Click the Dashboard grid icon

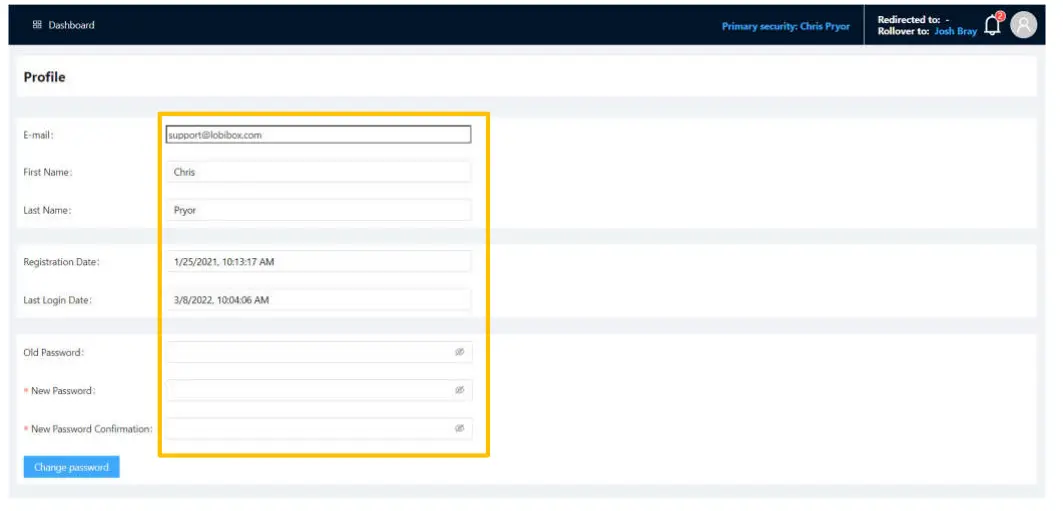click(37, 25)
